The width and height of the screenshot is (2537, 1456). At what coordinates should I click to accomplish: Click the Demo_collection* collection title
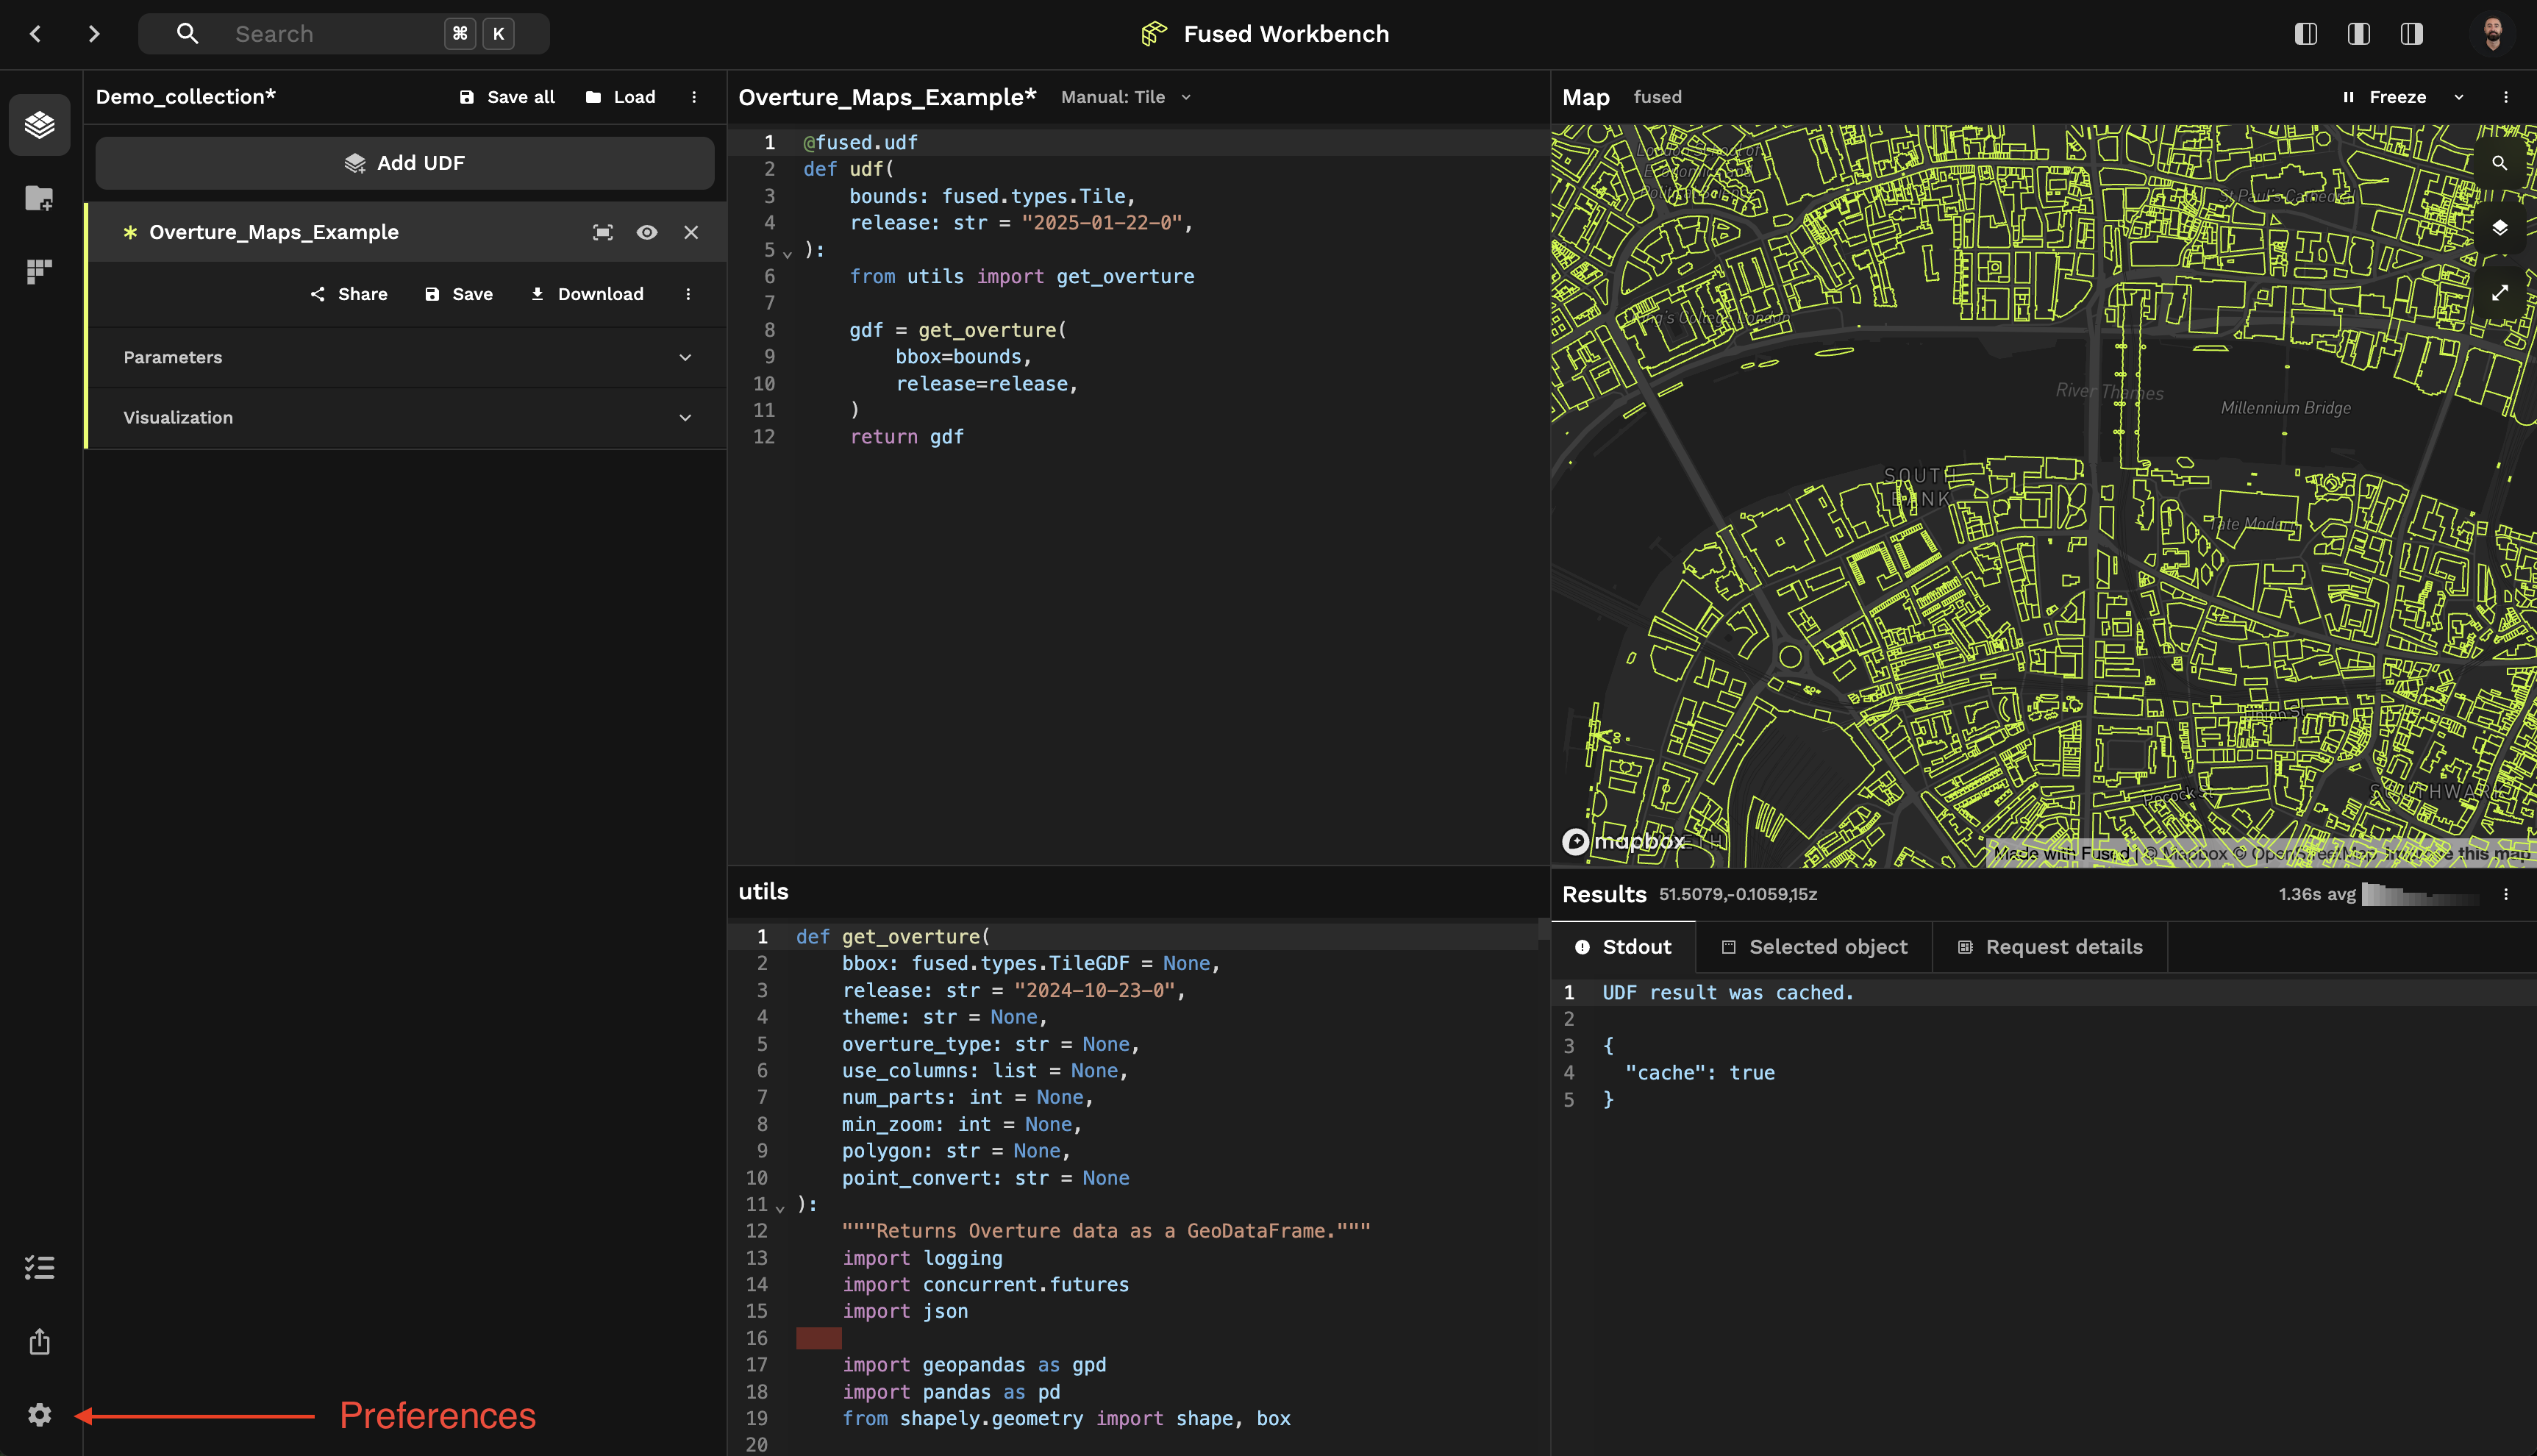(185, 97)
